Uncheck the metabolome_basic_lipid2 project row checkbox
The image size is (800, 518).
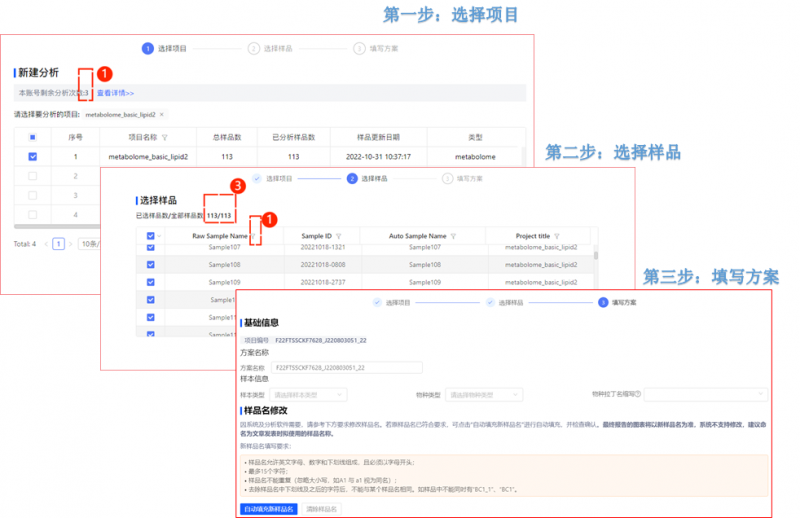pyautogui.click(x=33, y=157)
